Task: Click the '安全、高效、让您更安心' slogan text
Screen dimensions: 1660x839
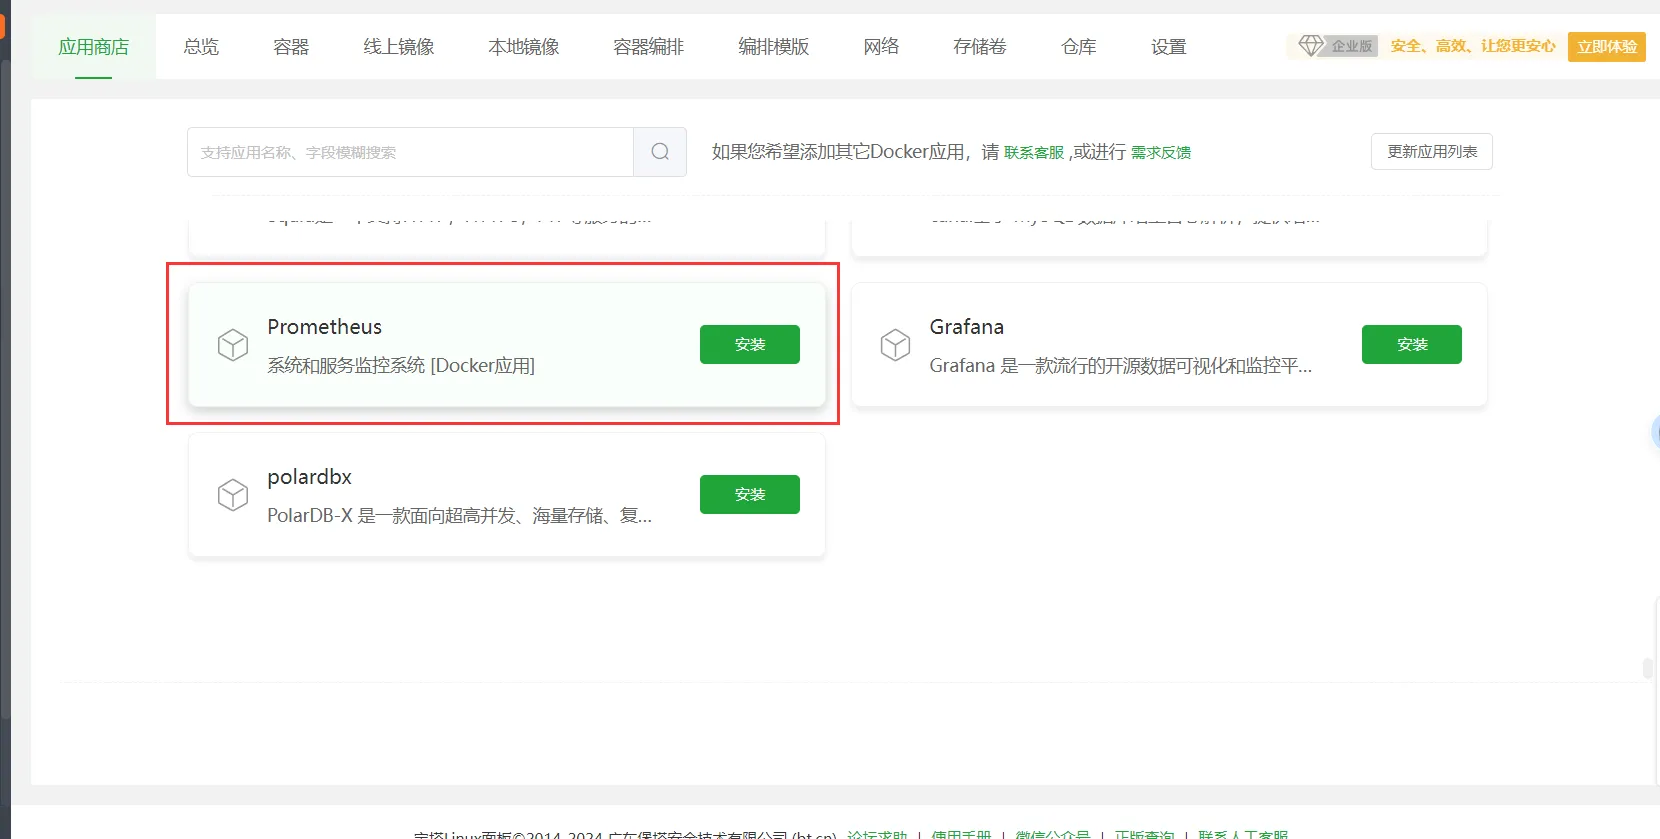Action: coord(1473,46)
